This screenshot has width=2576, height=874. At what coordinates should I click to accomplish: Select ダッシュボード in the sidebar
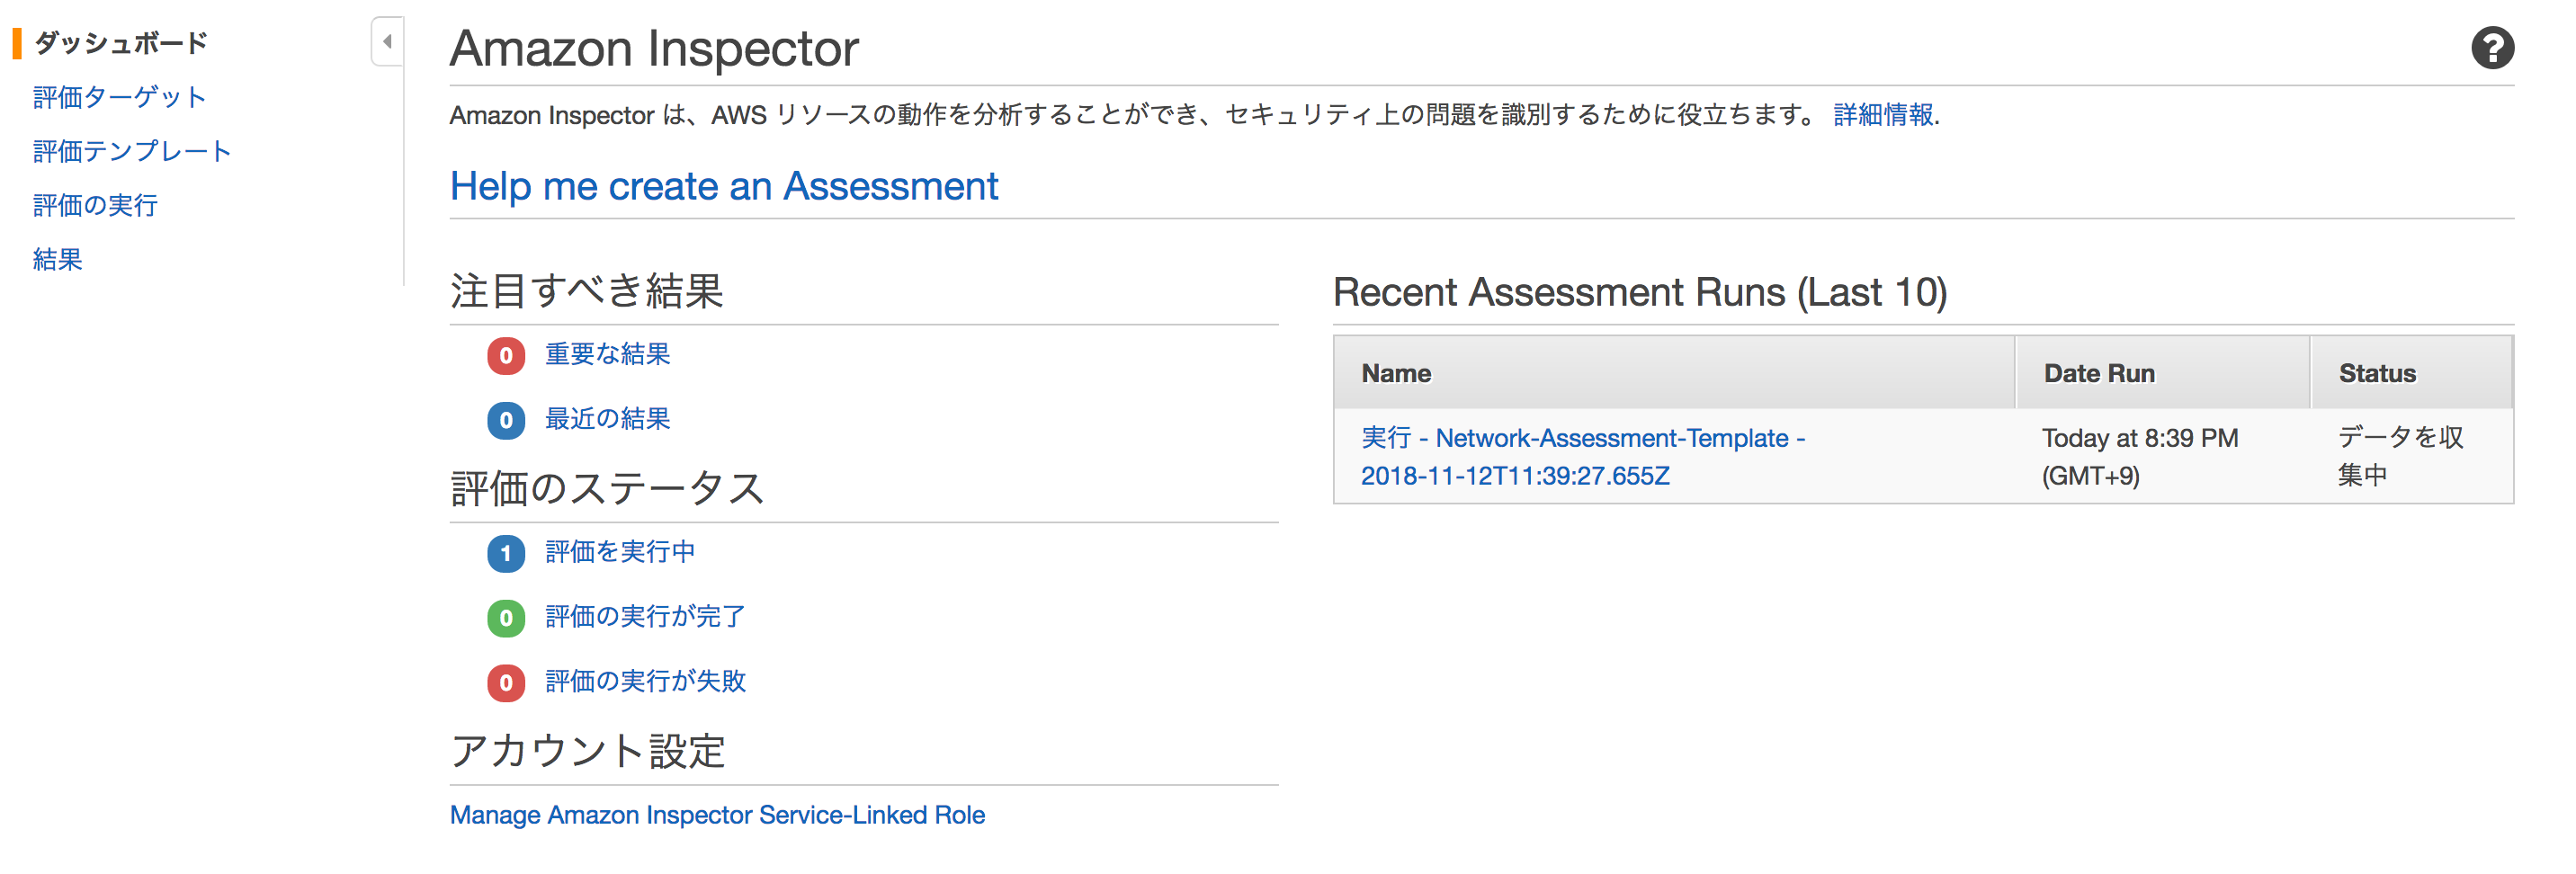[121, 43]
